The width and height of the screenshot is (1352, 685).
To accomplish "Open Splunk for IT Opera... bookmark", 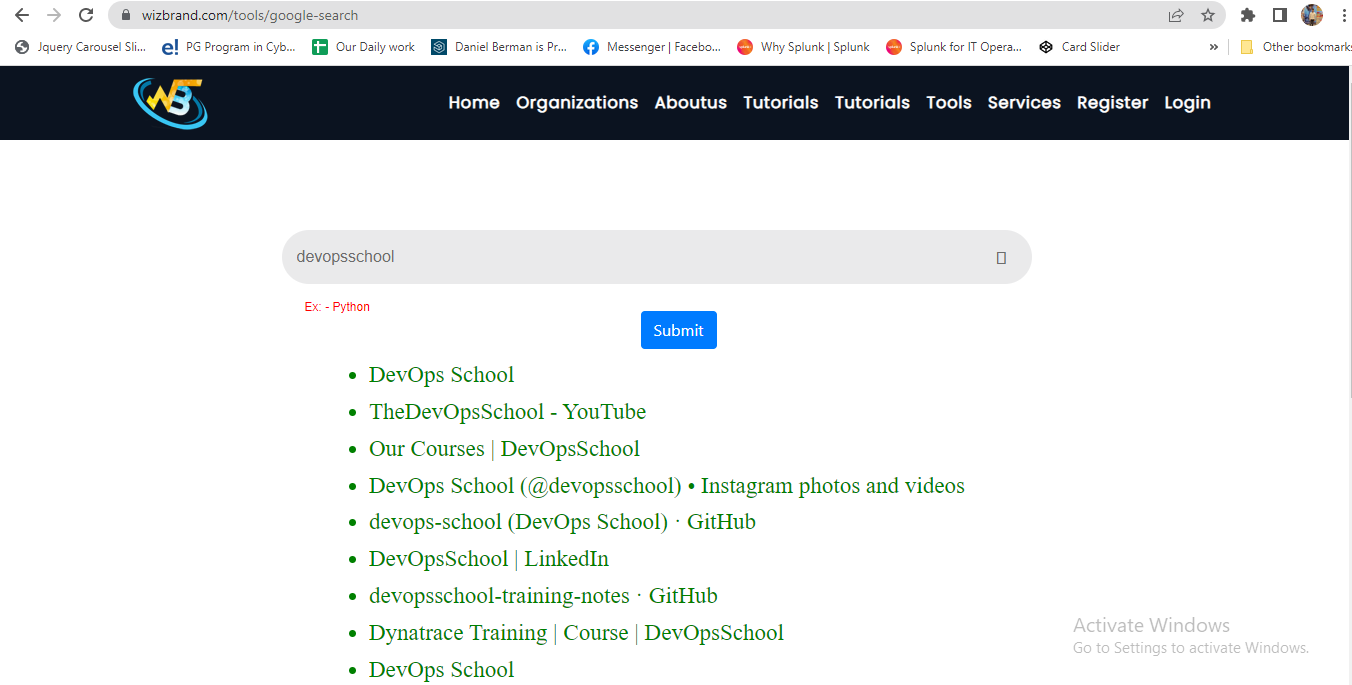I will (x=954, y=47).
